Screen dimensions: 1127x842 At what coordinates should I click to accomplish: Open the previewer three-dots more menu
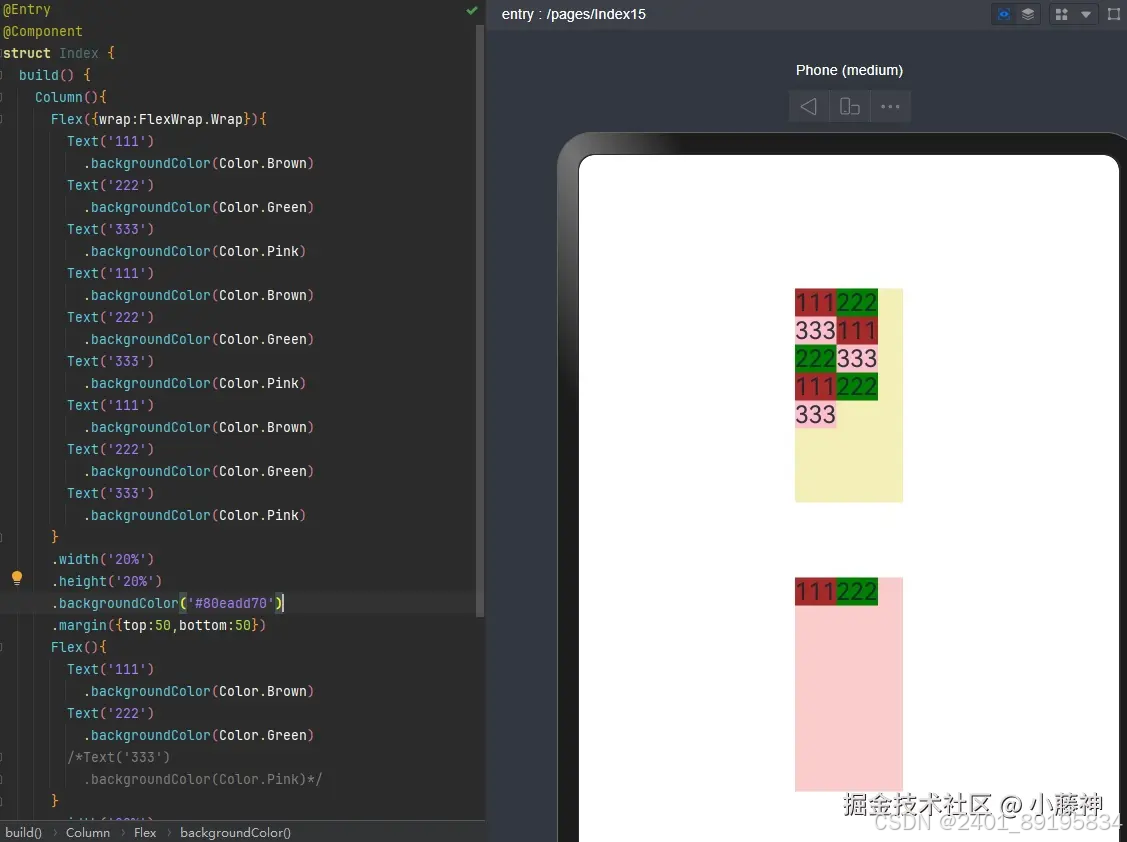point(891,106)
